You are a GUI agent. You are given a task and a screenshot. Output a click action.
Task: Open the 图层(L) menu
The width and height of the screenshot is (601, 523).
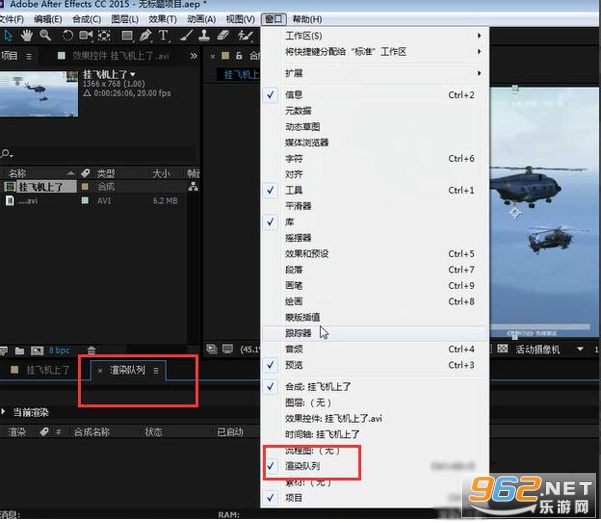point(125,19)
